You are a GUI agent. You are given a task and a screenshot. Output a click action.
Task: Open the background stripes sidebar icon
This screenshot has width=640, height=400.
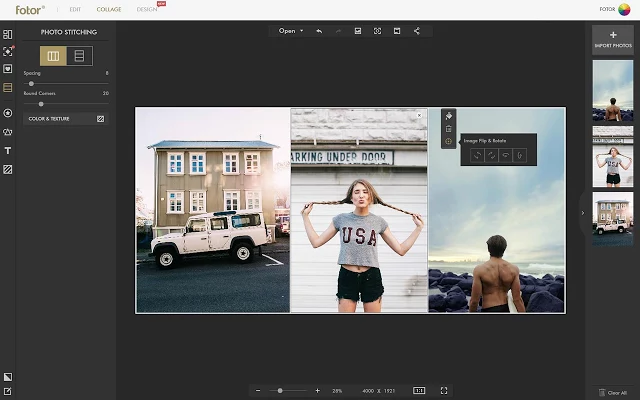(7, 169)
